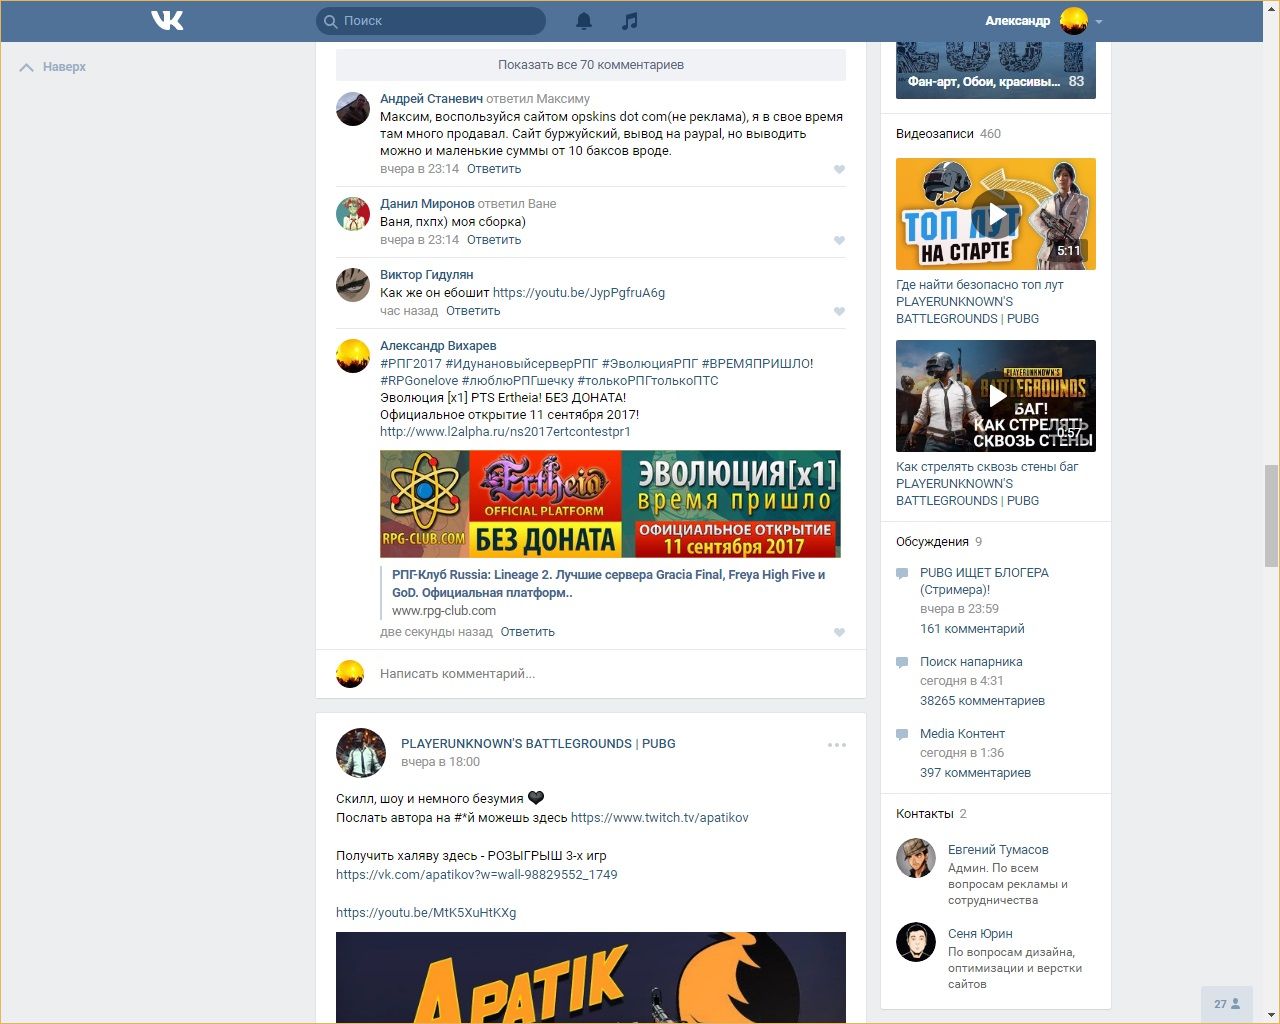Open Андрей Станевич's avatar
The image size is (1280, 1024).
353,108
